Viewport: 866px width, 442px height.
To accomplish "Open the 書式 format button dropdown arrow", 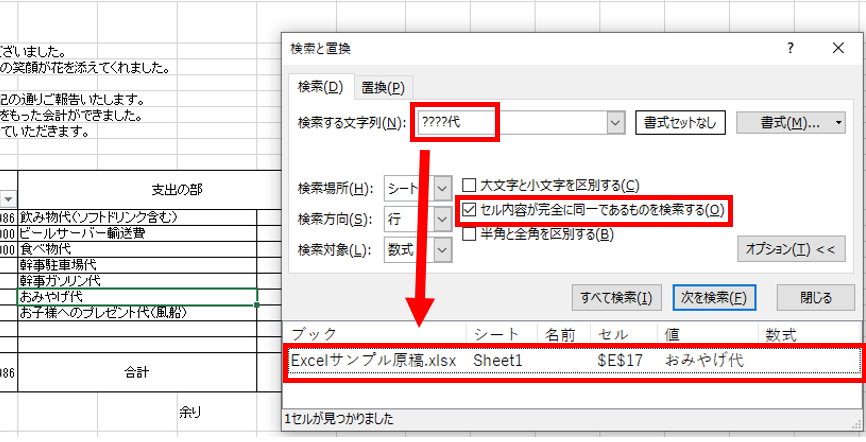I will pyautogui.click(x=839, y=123).
